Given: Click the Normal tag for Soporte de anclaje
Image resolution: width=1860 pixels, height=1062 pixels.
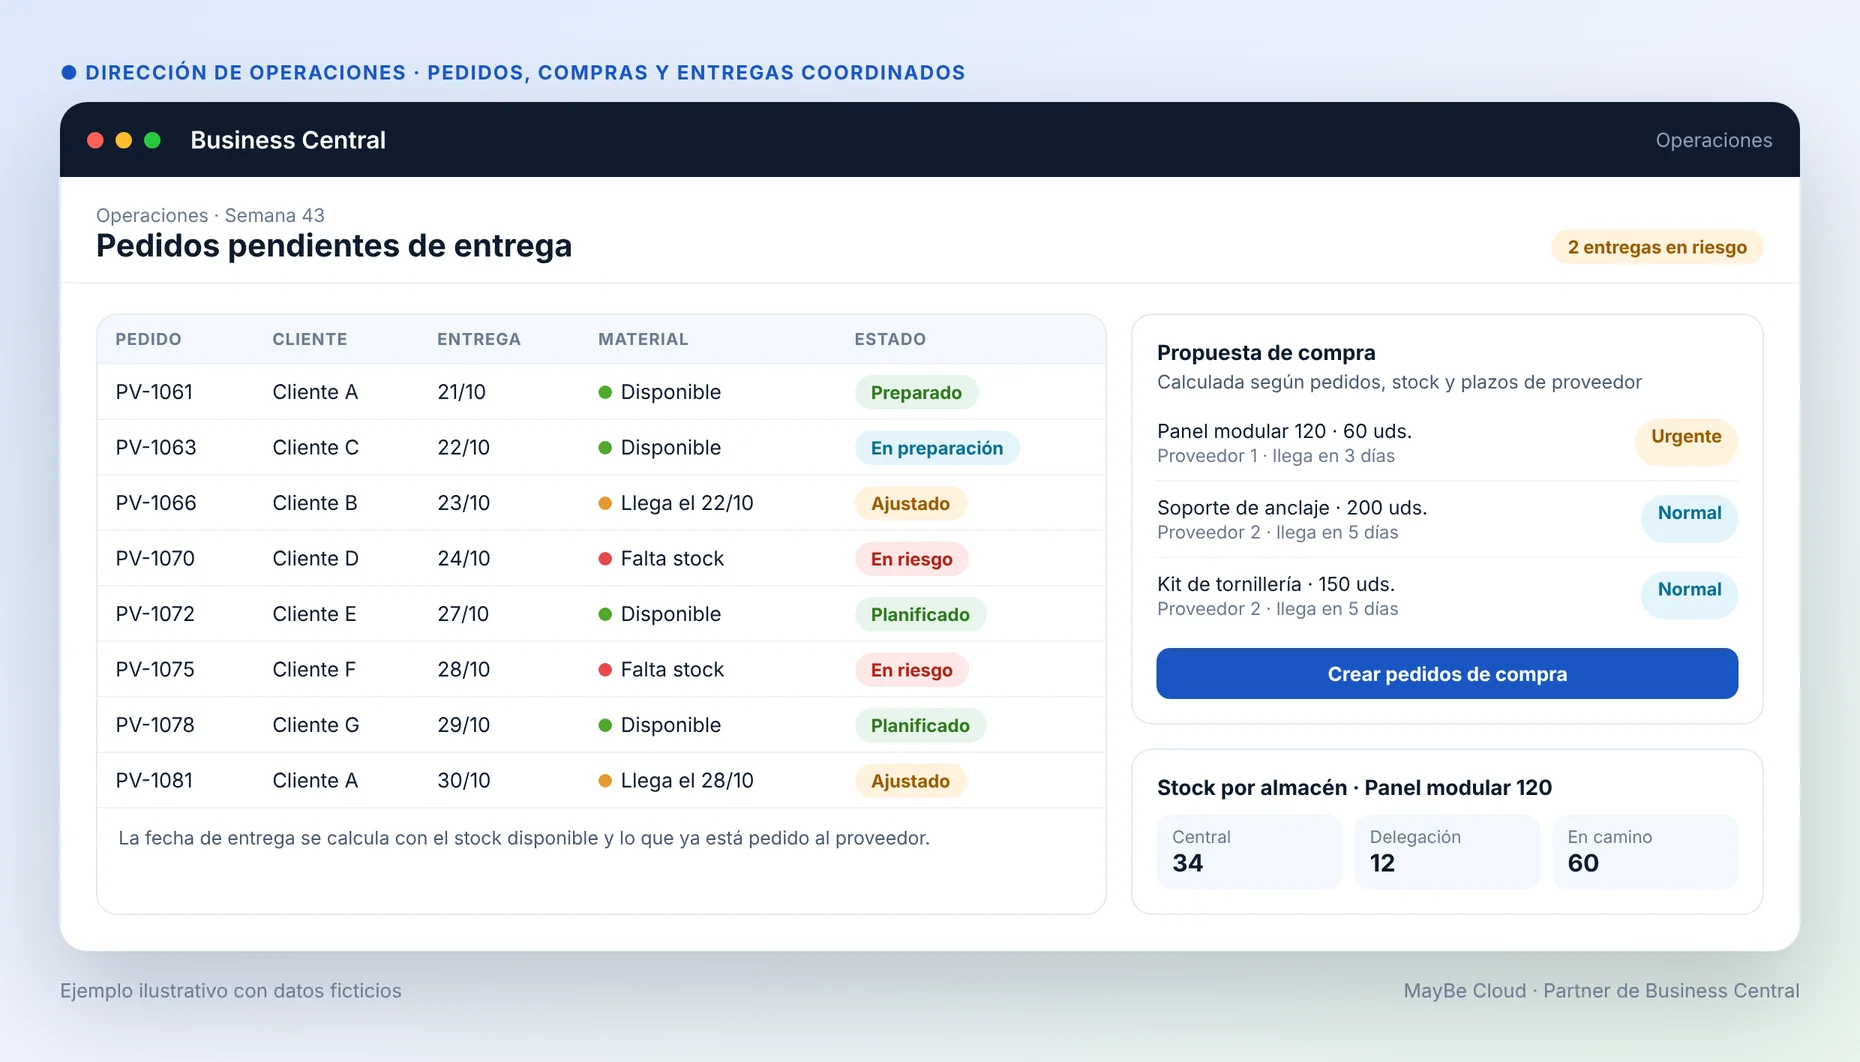Looking at the screenshot, I should tap(1689, 517).
